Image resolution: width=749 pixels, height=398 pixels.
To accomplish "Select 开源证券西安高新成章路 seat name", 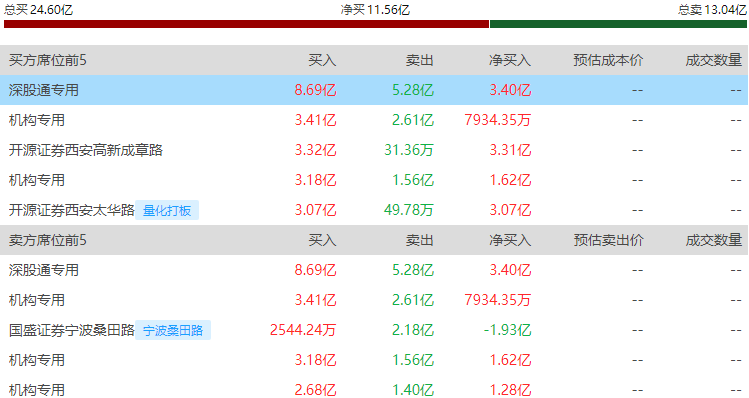I will [x=86, y=150].
